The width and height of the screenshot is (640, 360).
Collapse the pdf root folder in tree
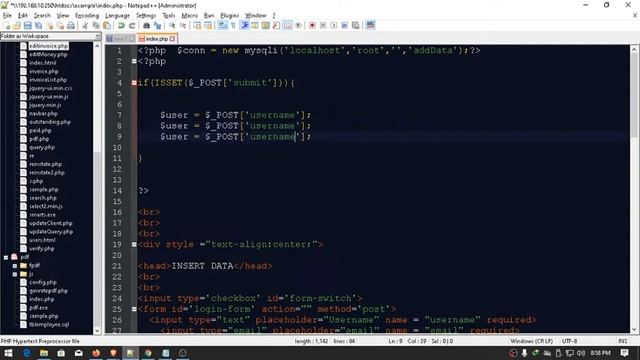point(6,257)
